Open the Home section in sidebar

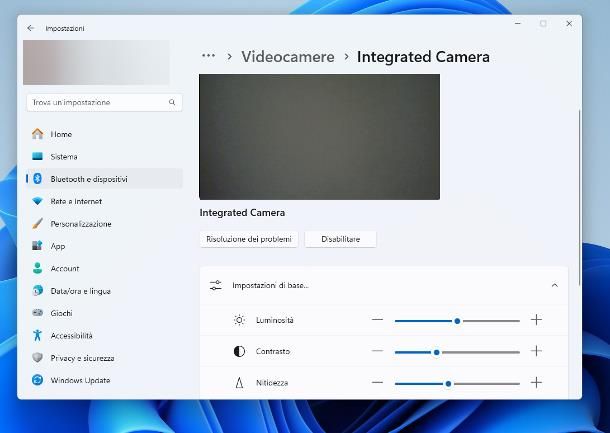click(x=61, y=134)
